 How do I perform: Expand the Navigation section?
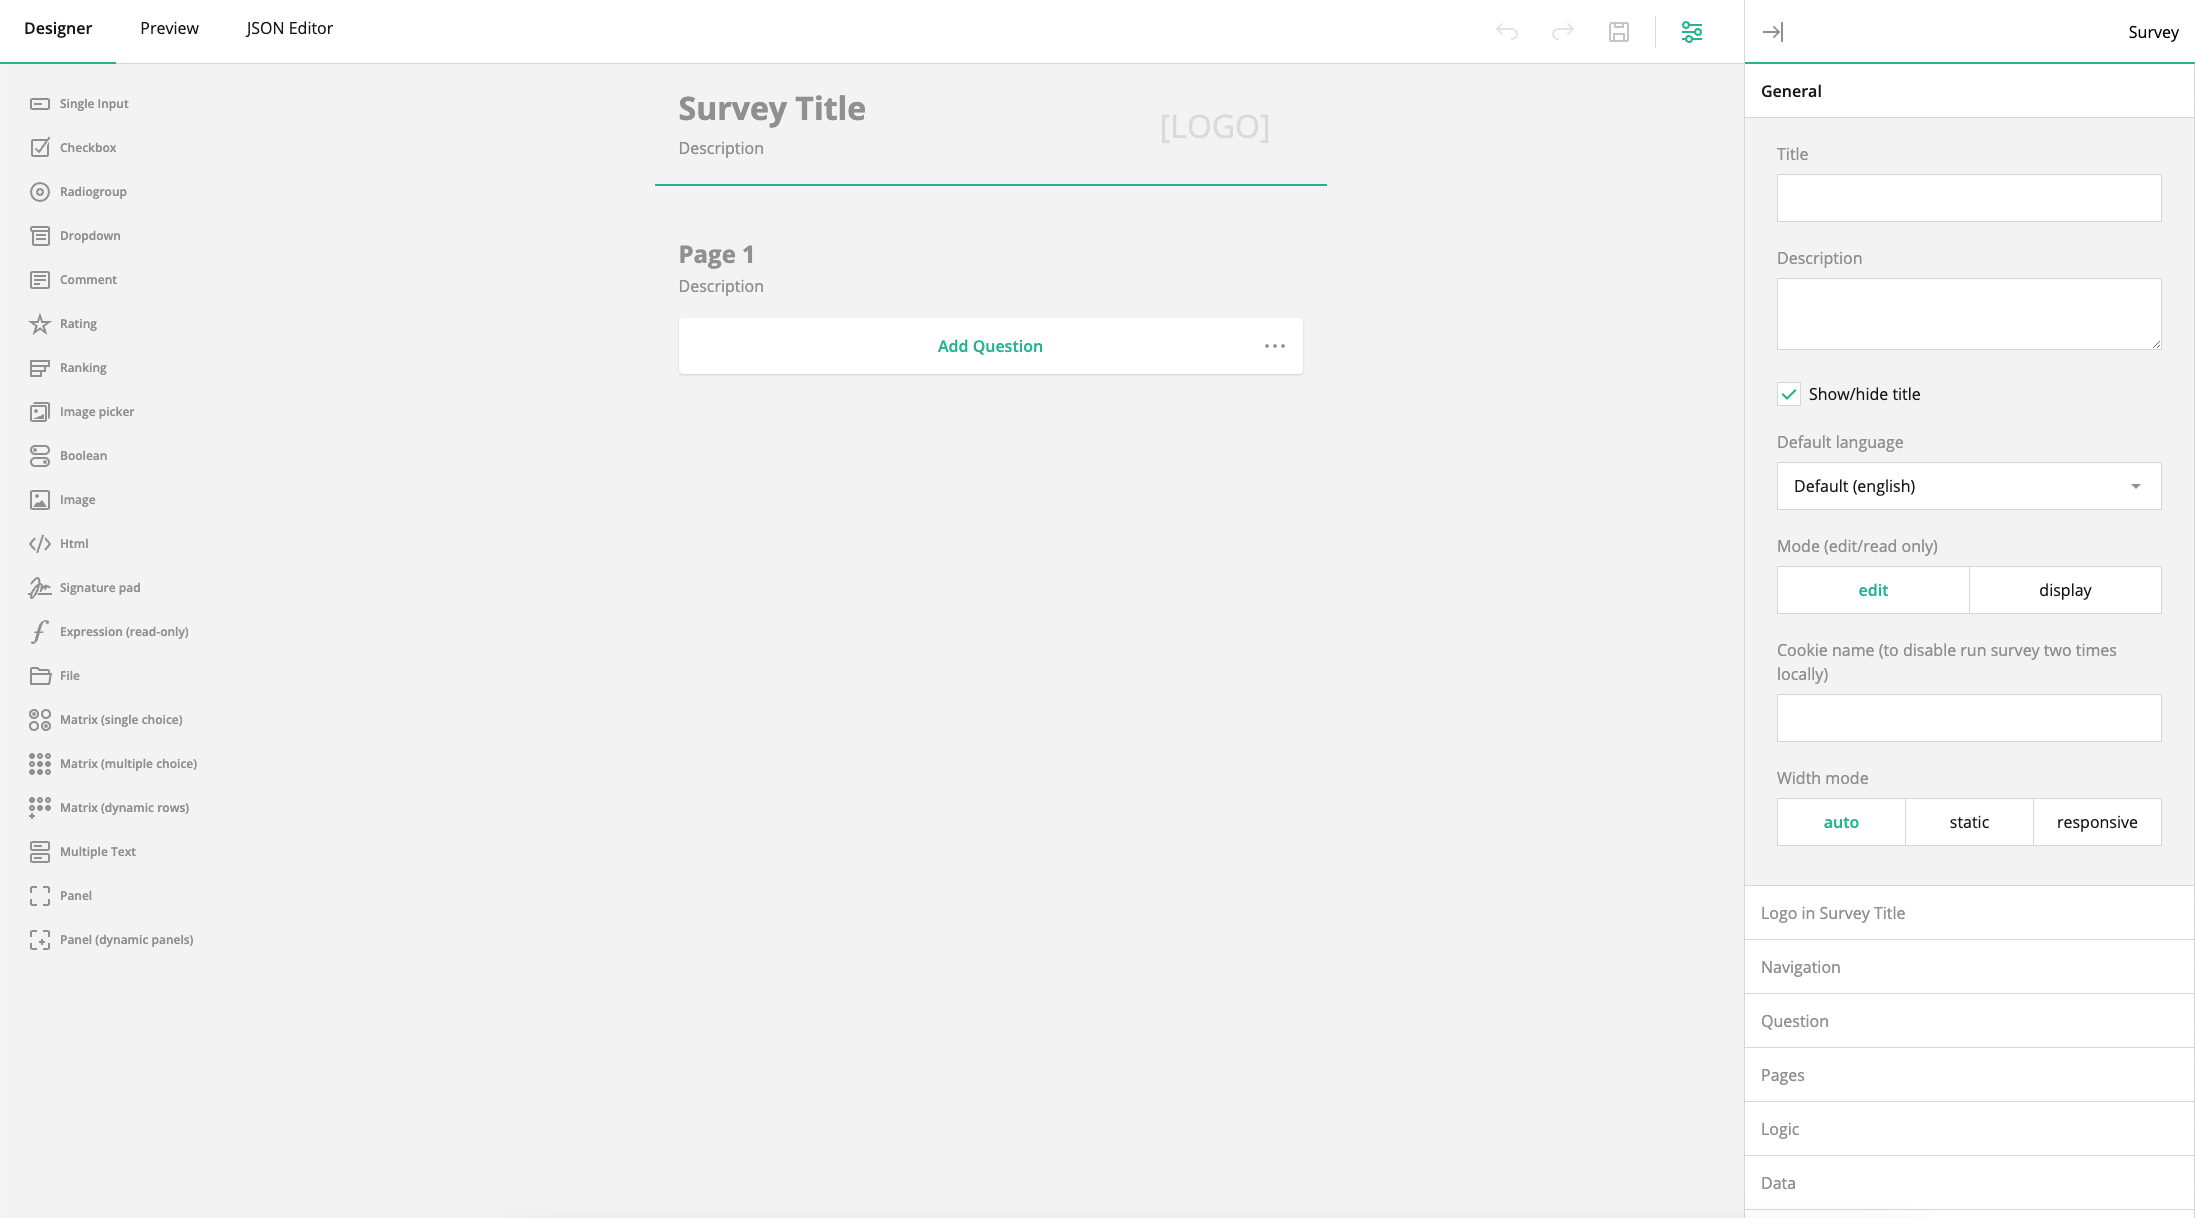1969,966
